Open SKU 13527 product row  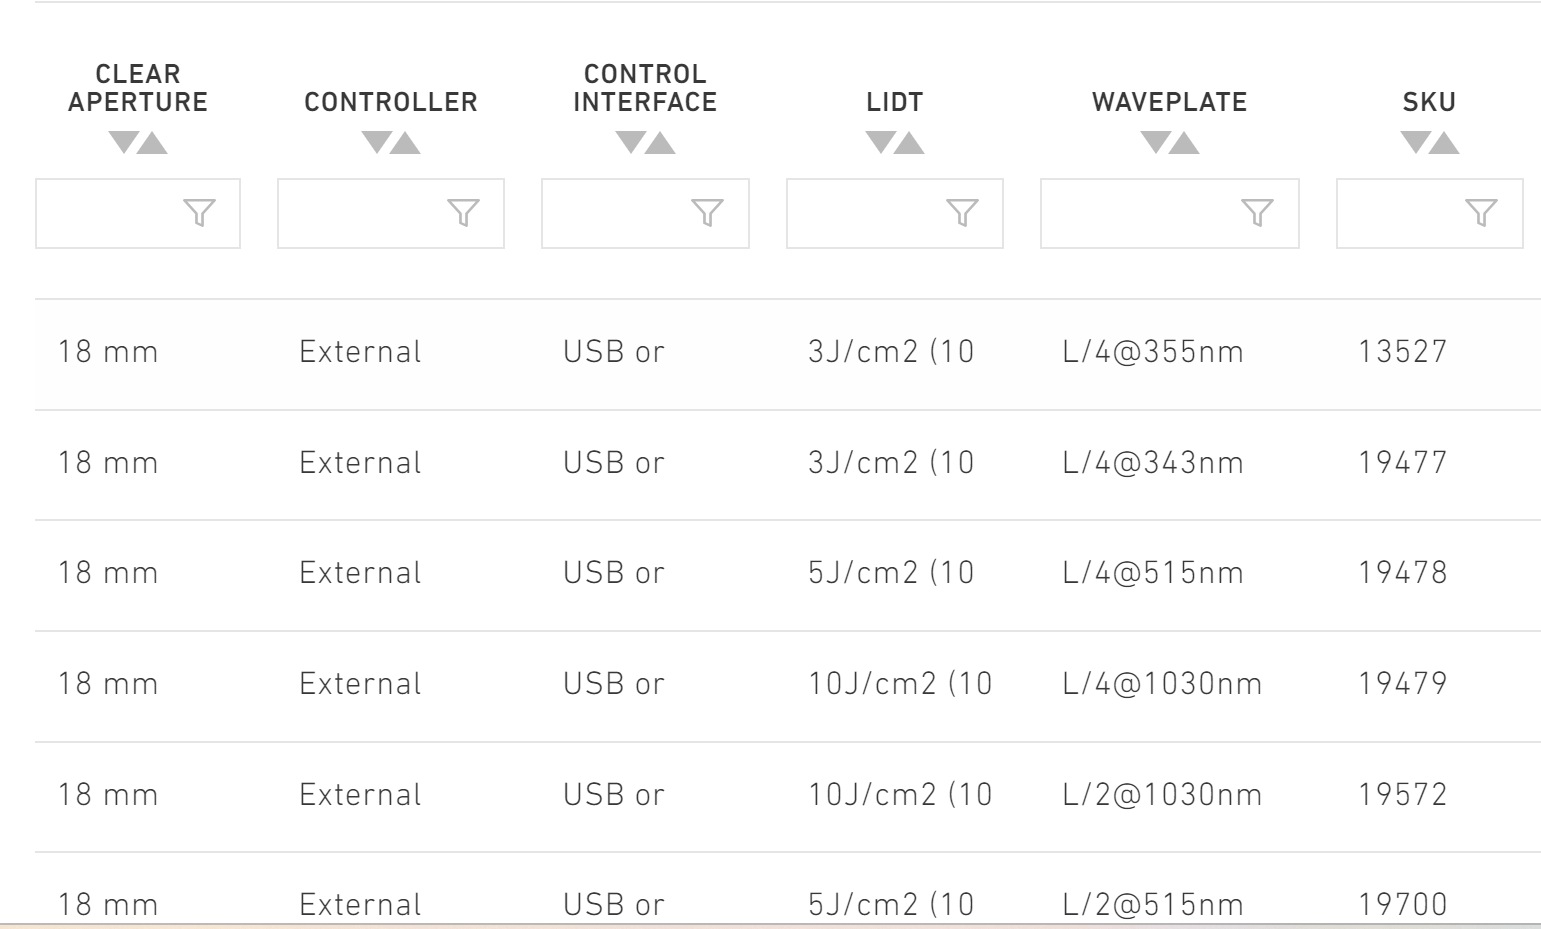click(788, 354)
